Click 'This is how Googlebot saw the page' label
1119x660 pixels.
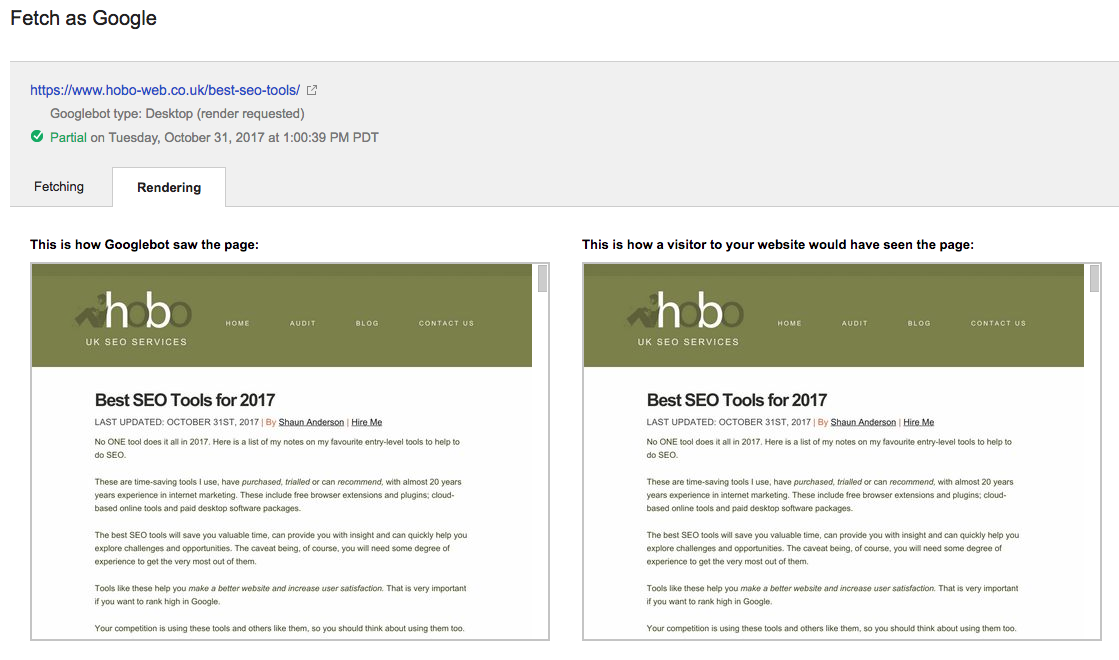tap(144, 245)
